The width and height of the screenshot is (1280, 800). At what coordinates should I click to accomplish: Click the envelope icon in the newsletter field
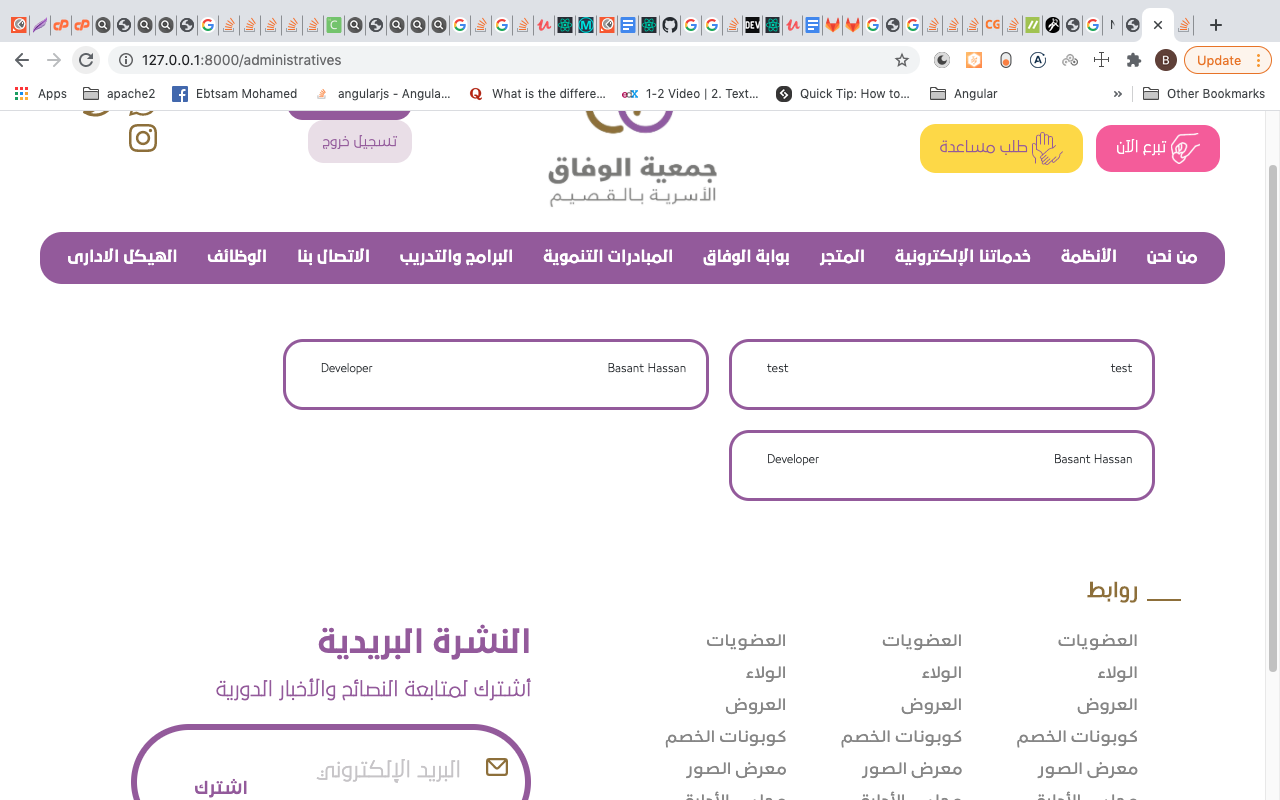[496, 767]
